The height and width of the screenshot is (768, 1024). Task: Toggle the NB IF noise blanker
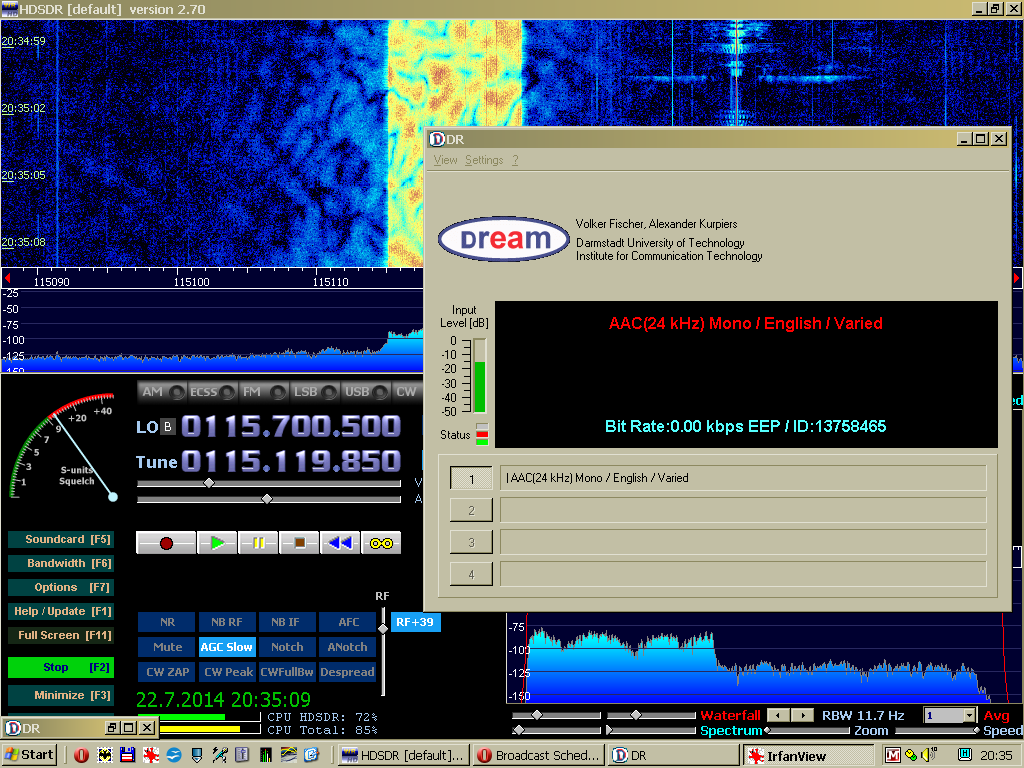(287, 622)
